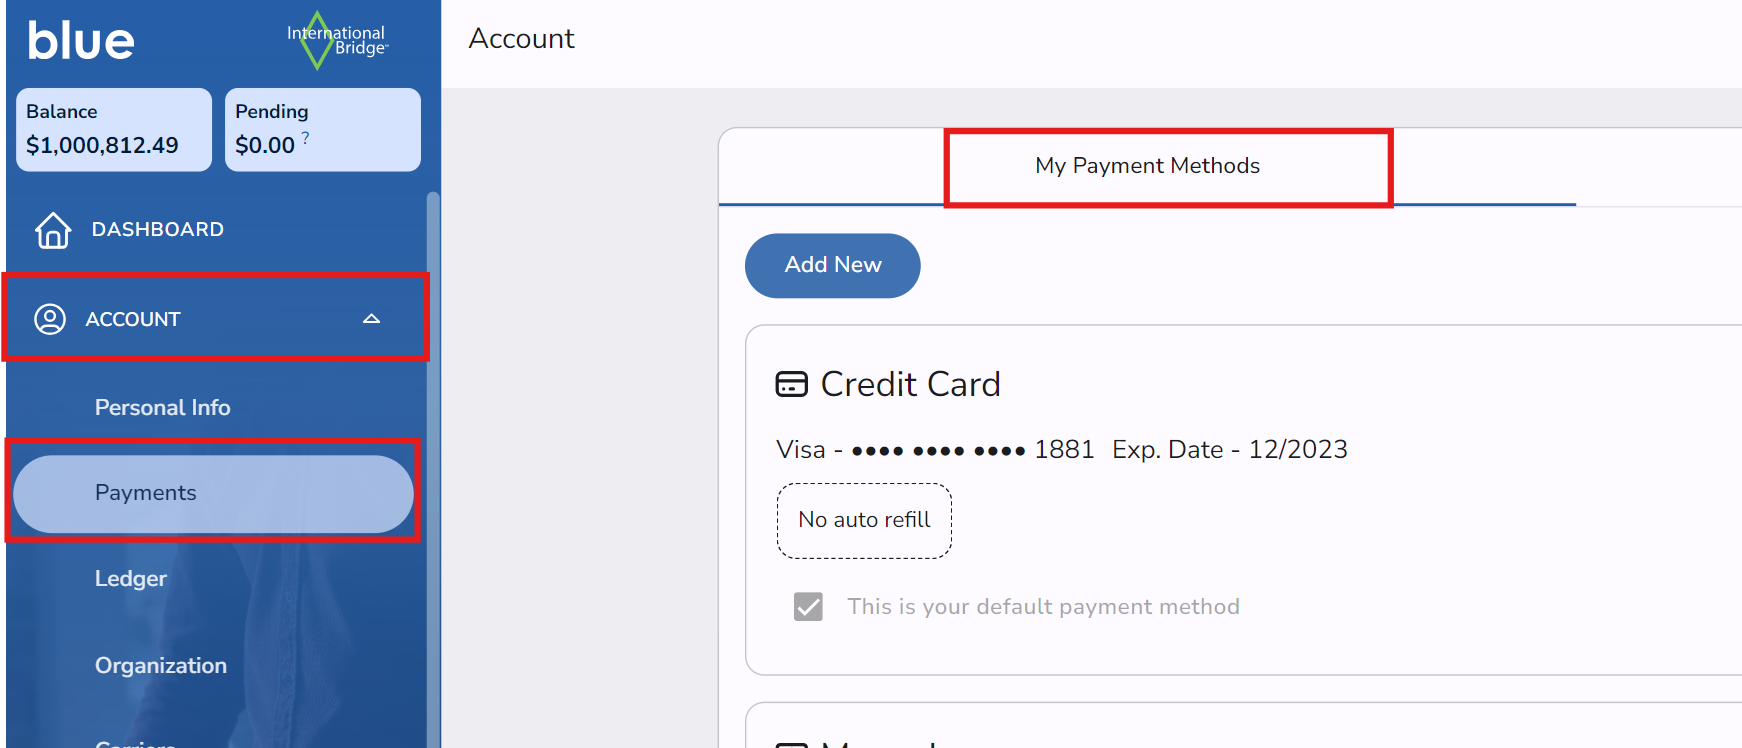Navigate to the Dashboard label
The image size is (1742, 748).
coord(157,230)
